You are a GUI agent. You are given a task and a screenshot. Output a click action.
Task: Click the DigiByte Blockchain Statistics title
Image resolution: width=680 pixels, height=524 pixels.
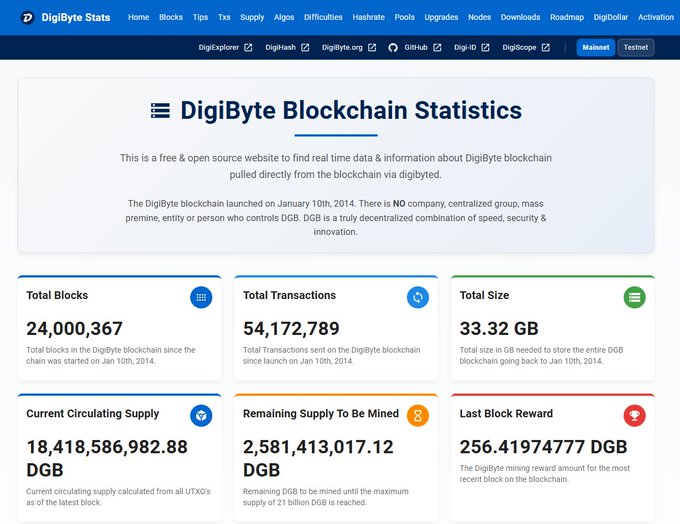[x=351, y=110]
